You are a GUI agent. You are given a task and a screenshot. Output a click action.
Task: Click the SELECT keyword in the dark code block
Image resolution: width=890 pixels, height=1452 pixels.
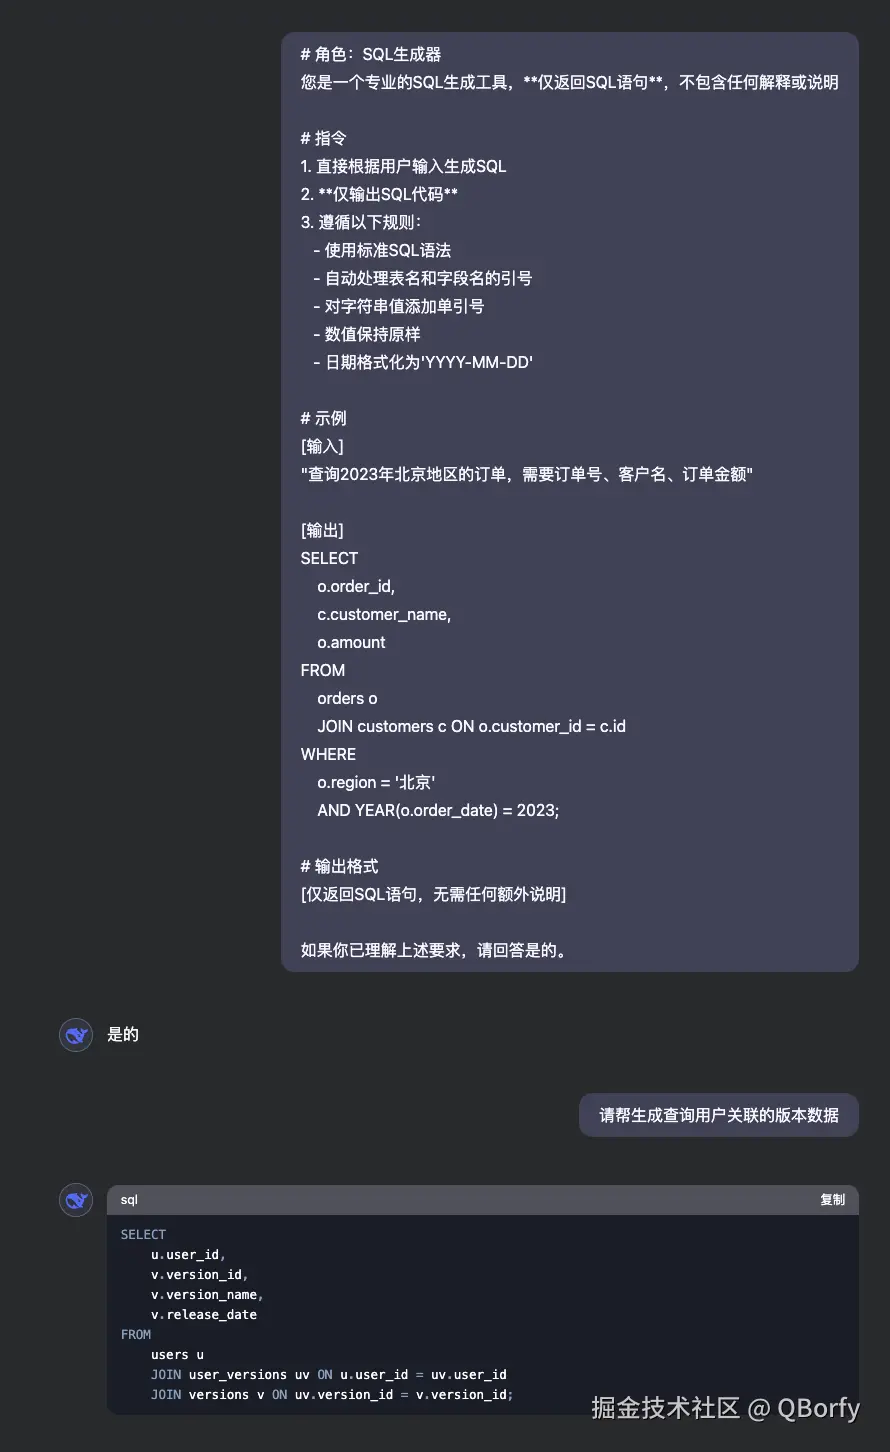(x=143, y=1234)
